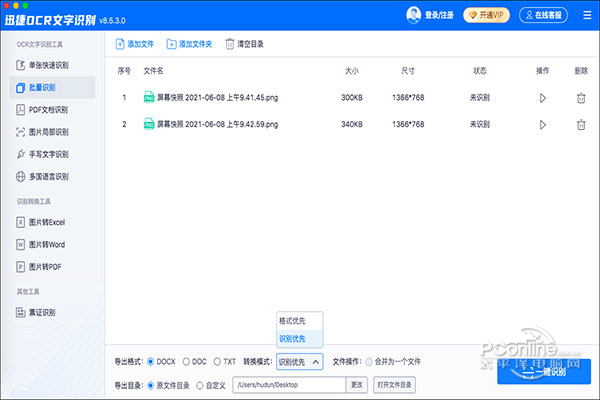Click the user avatar icon

[413, 15]
